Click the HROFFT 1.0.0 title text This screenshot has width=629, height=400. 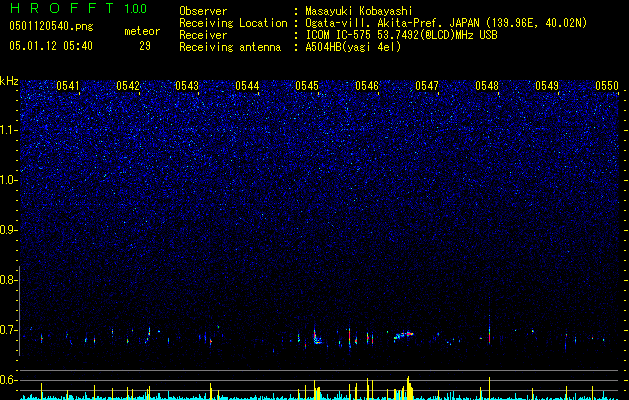coord(78,8)
